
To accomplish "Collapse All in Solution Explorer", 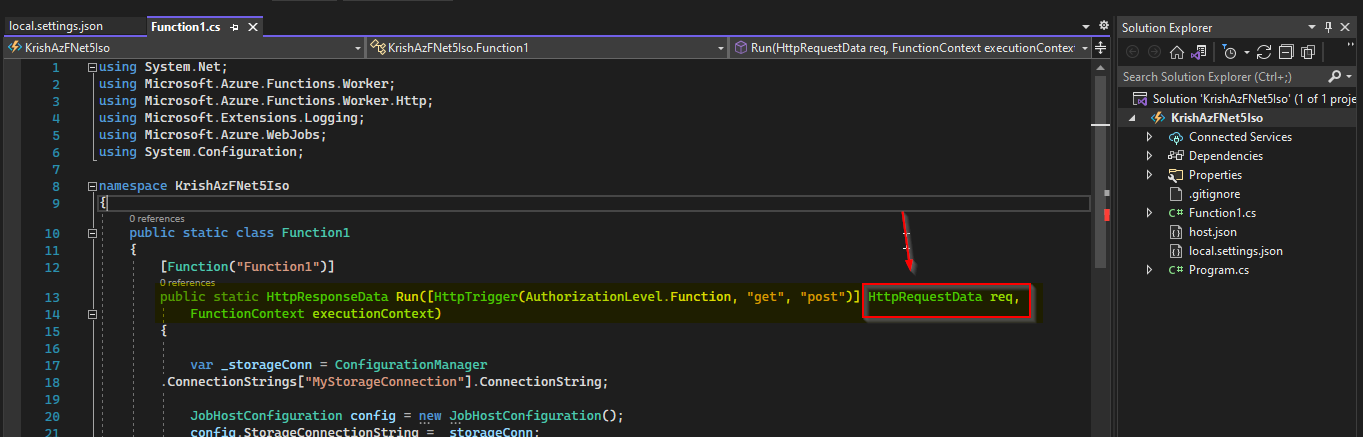I will tap(1286, 52).
